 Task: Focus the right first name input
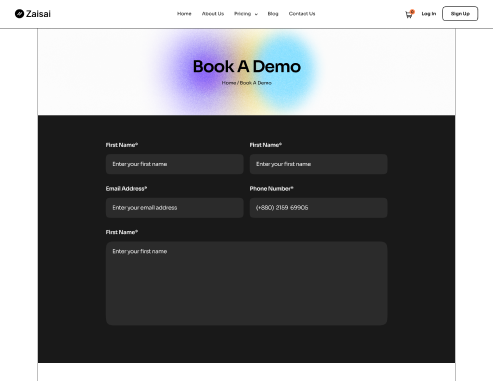pyautogui.click(x=318, y=164)
